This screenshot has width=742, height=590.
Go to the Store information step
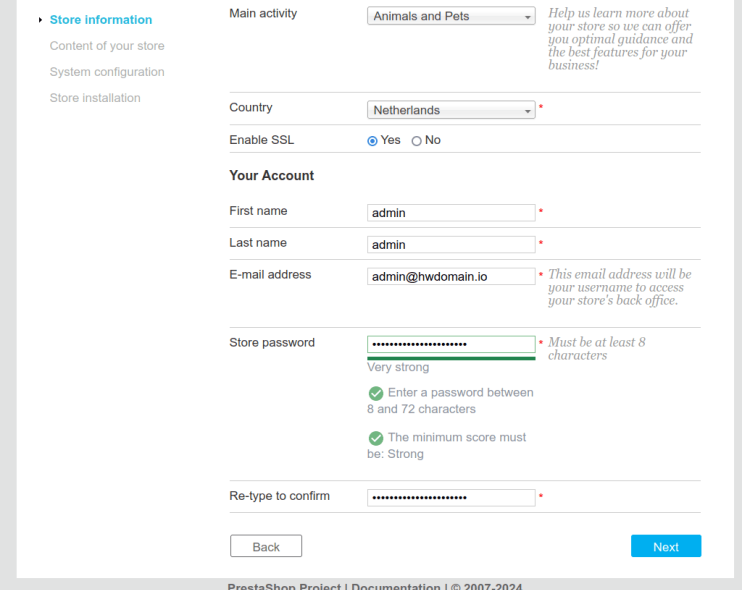click(101, 20)
